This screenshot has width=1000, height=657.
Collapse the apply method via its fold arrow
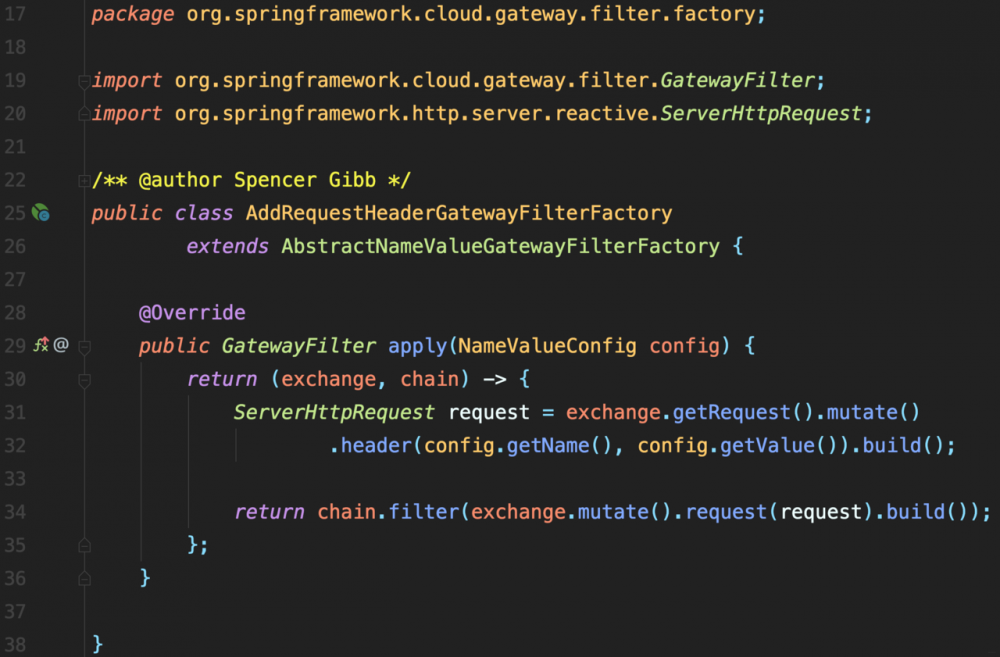[85, 345]
